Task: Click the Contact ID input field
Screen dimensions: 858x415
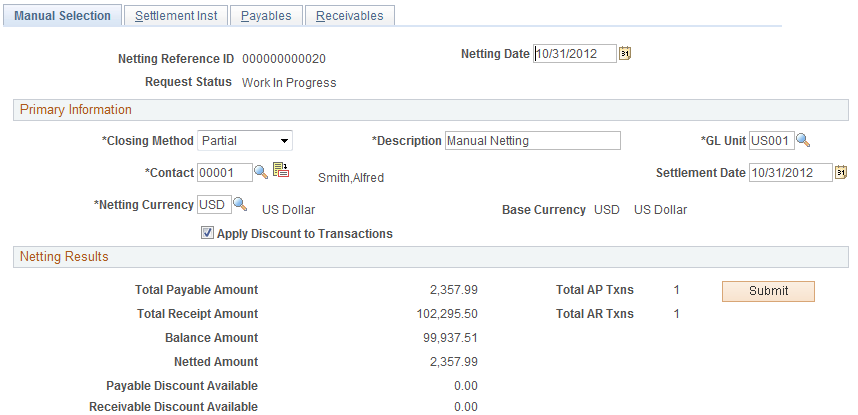Action: [225, 172]
